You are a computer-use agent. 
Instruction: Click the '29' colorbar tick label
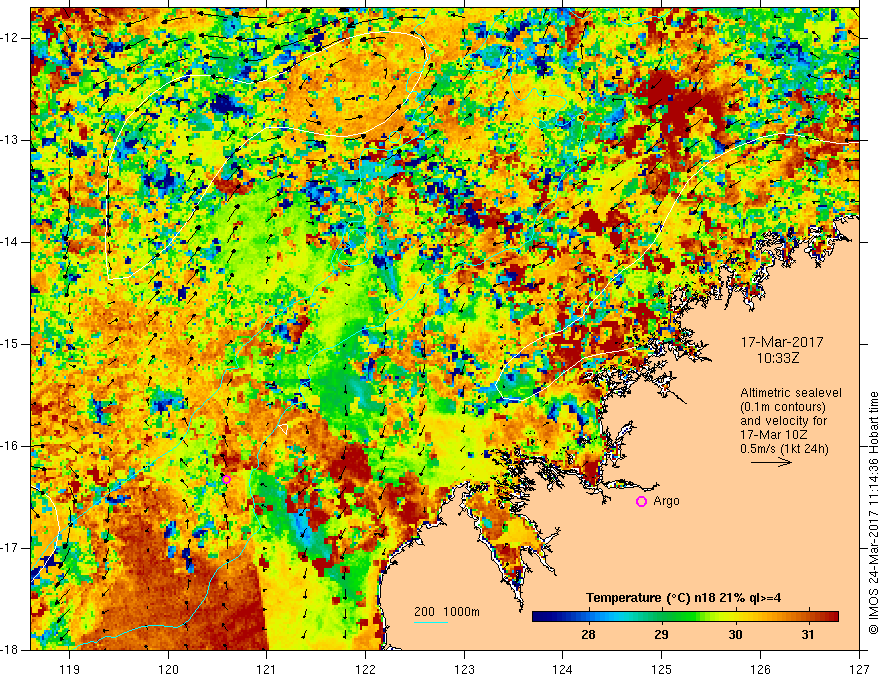(661, 635)
